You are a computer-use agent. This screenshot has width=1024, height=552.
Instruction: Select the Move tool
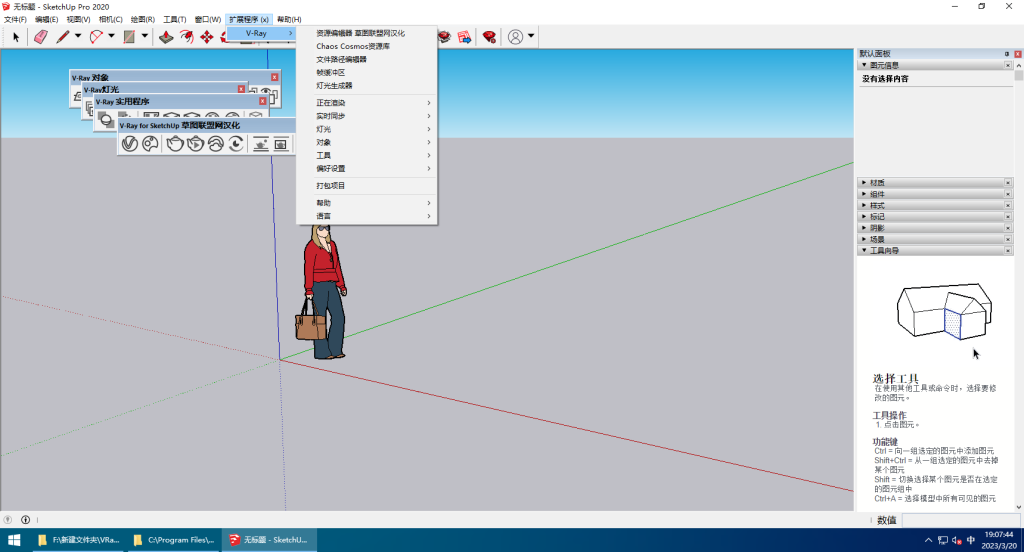(207, 37)
